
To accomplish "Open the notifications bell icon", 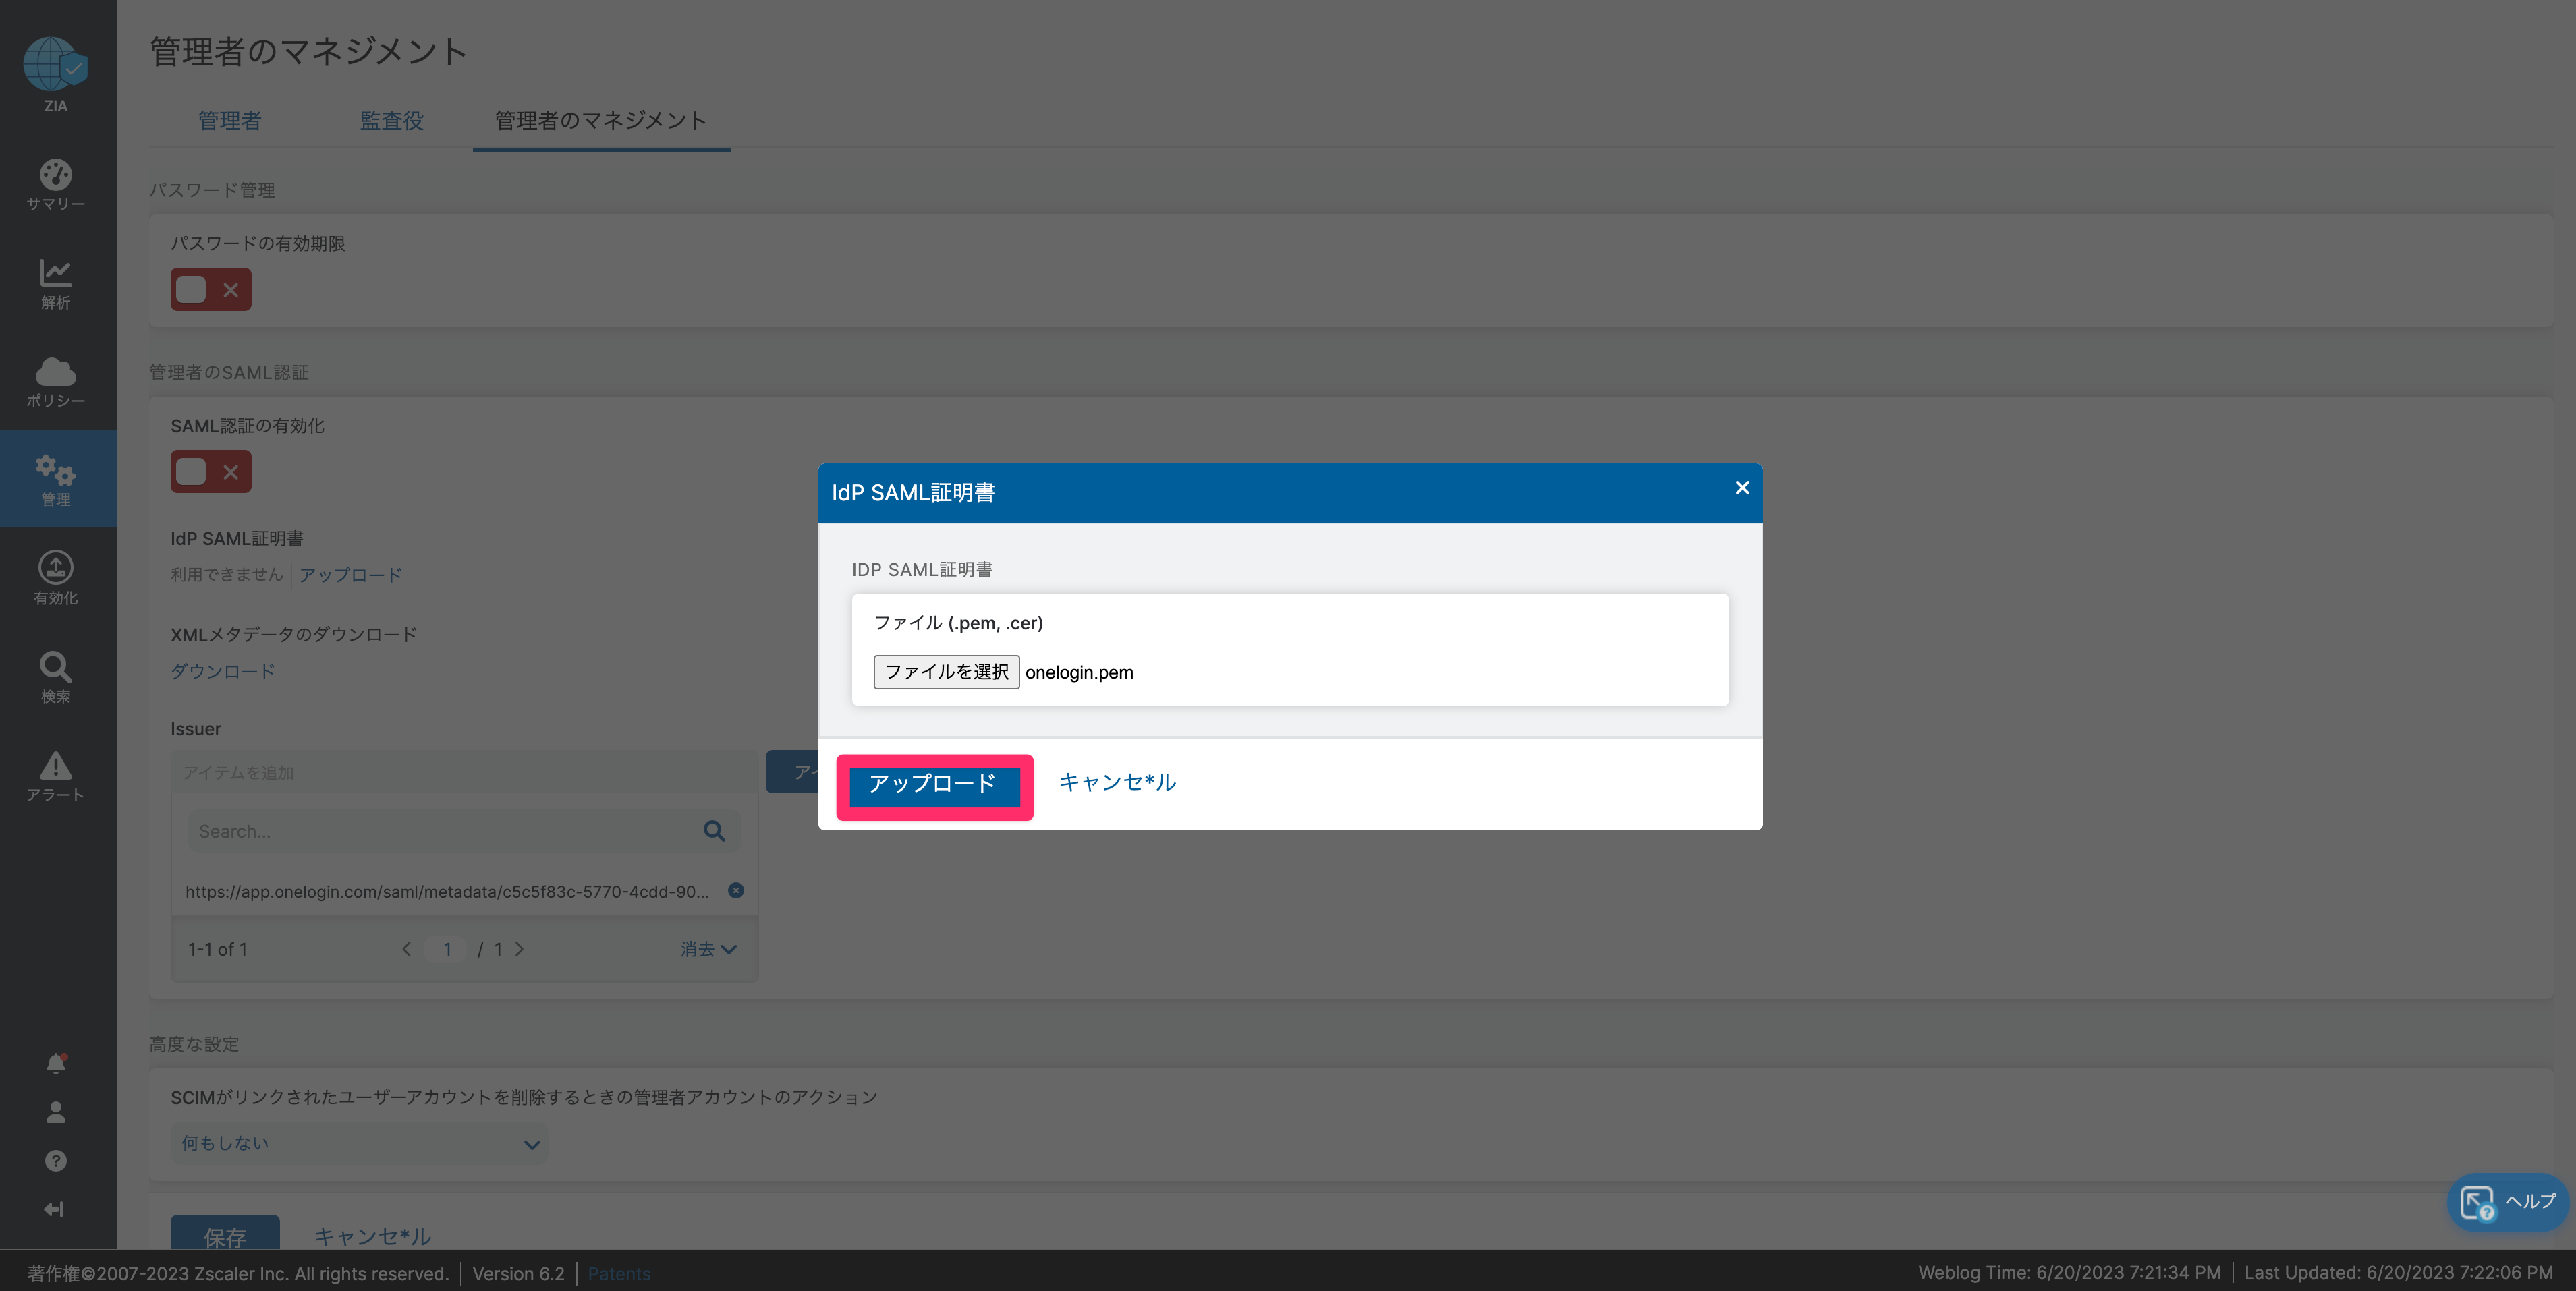I will pos(56,1063).
